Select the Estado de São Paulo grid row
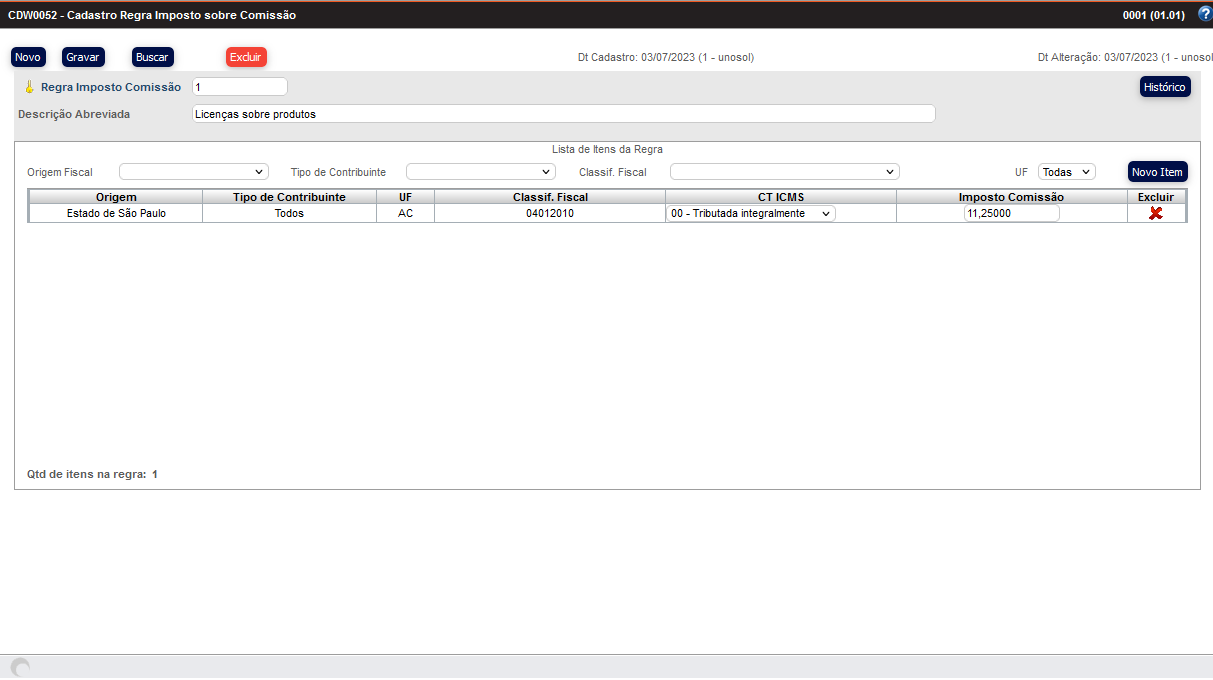The image size is (1213, 680). 115,212
